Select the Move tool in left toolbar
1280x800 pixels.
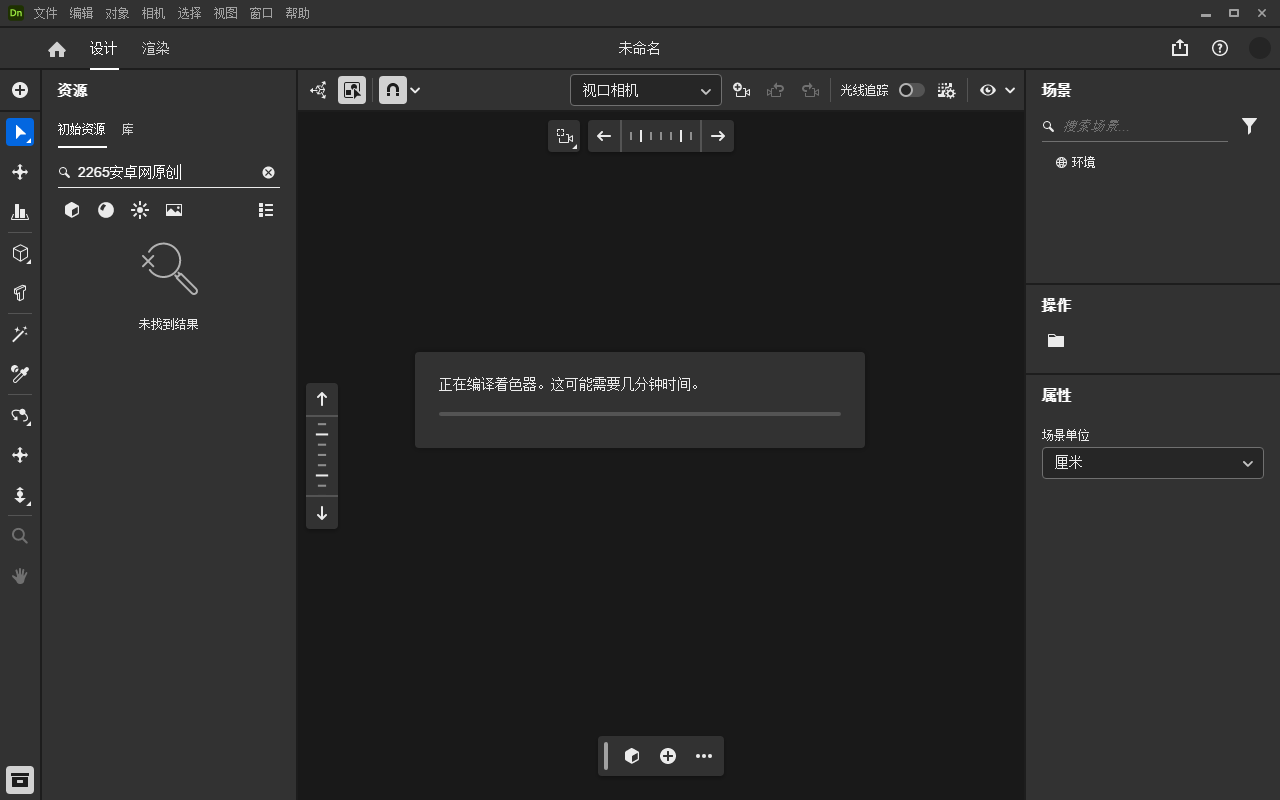[20, 171]
